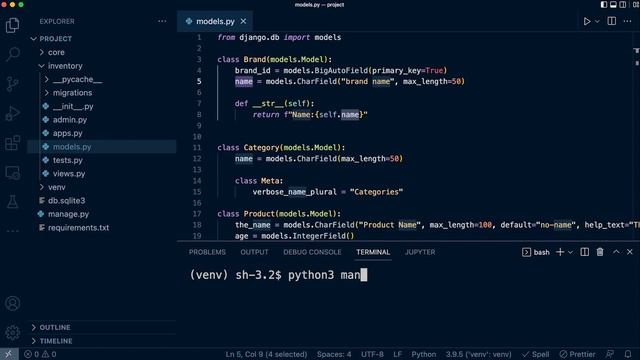
Task: Click the remote window indicator in status bar
Action: tap(9, 354)
